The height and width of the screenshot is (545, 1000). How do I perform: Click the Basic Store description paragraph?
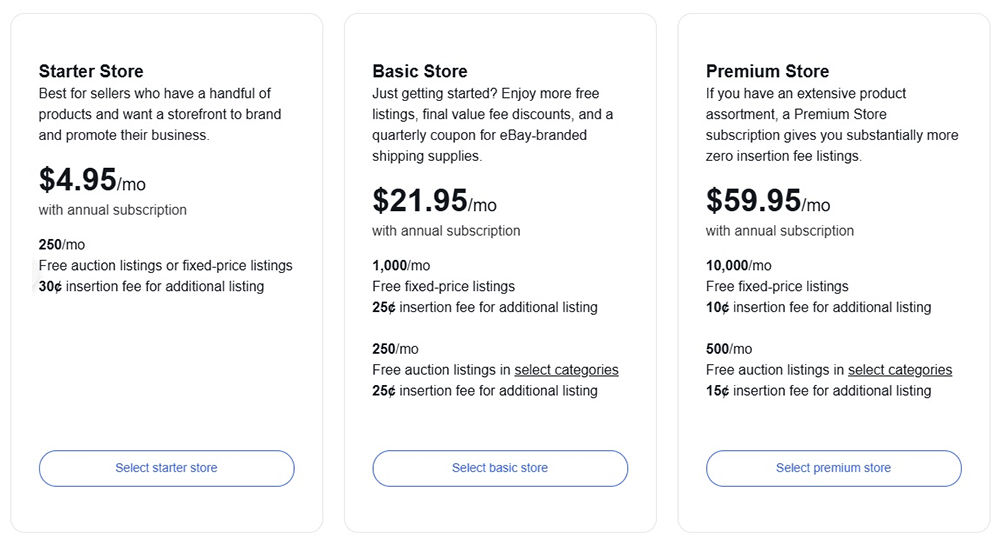(x=493, y=125)
